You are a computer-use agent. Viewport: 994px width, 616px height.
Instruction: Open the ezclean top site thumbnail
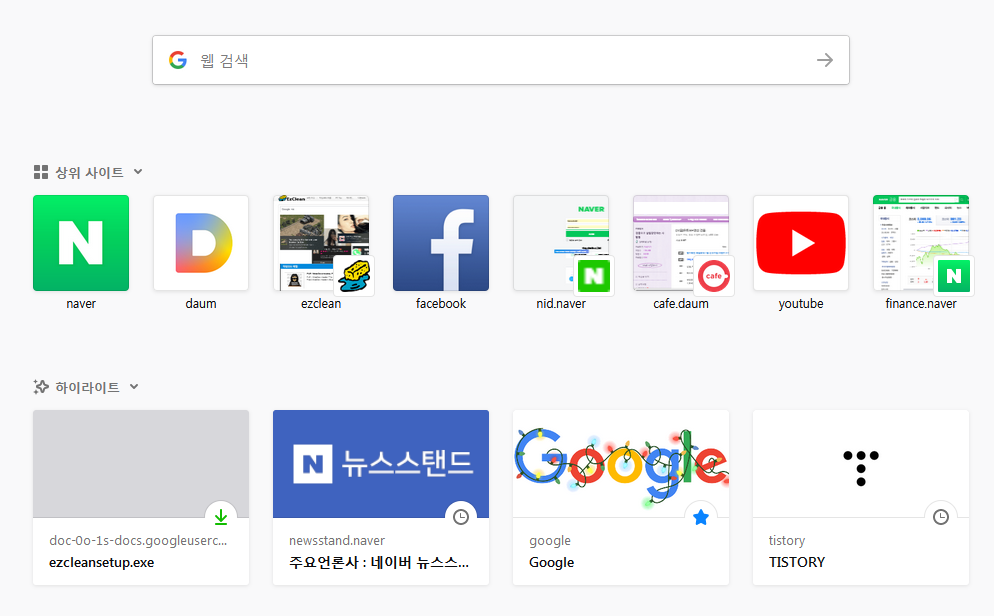pyautogui.click(x=321, y=243)
